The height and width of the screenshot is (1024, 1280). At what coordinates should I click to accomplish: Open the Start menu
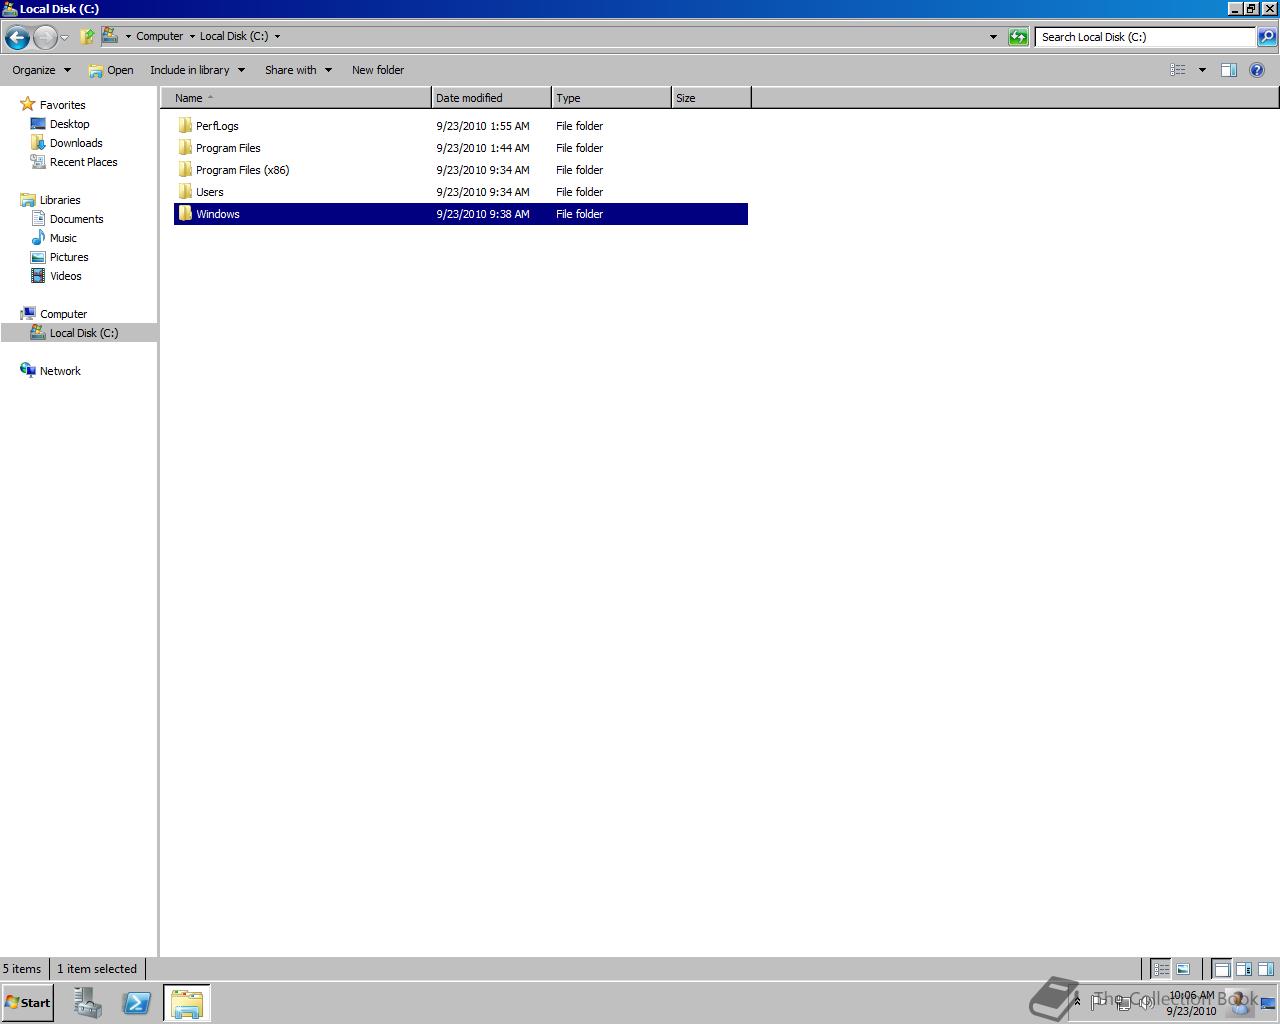(27, 1003)
